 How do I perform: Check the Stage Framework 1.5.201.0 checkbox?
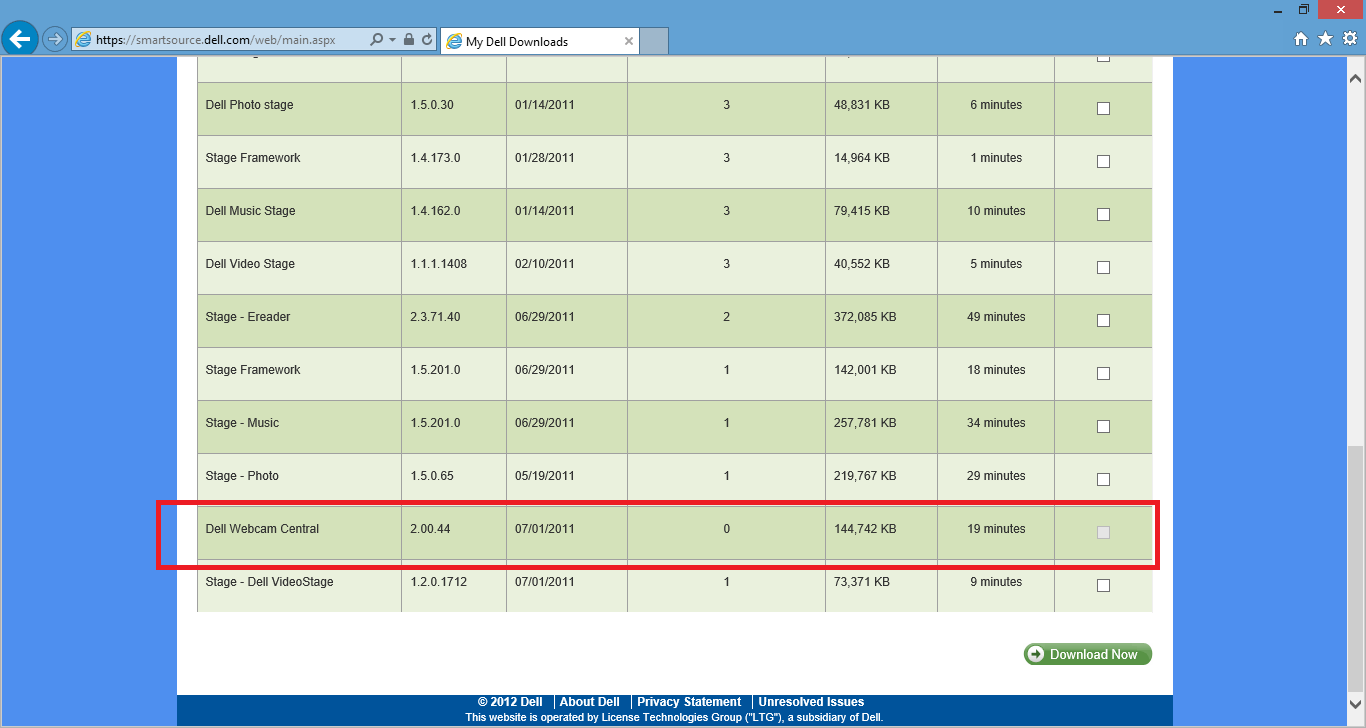pos(1103,373)
